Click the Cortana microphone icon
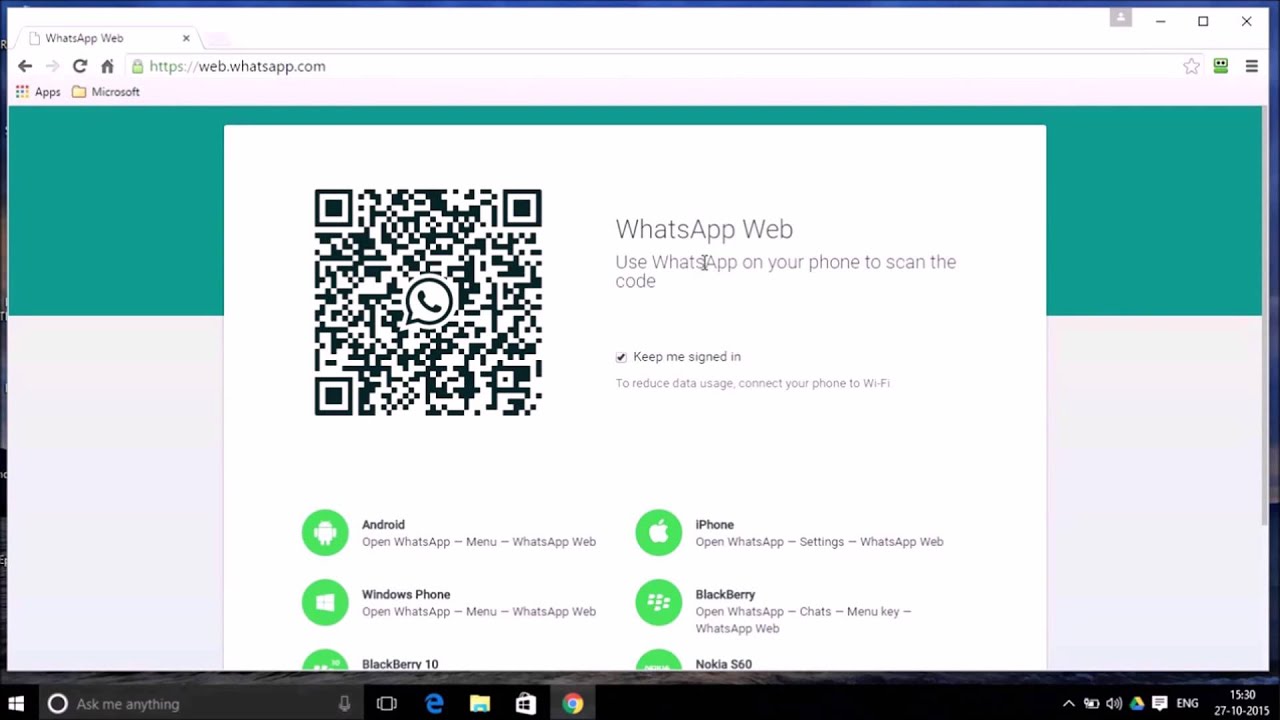This screenshot has height=720, width=1280. 344,704
